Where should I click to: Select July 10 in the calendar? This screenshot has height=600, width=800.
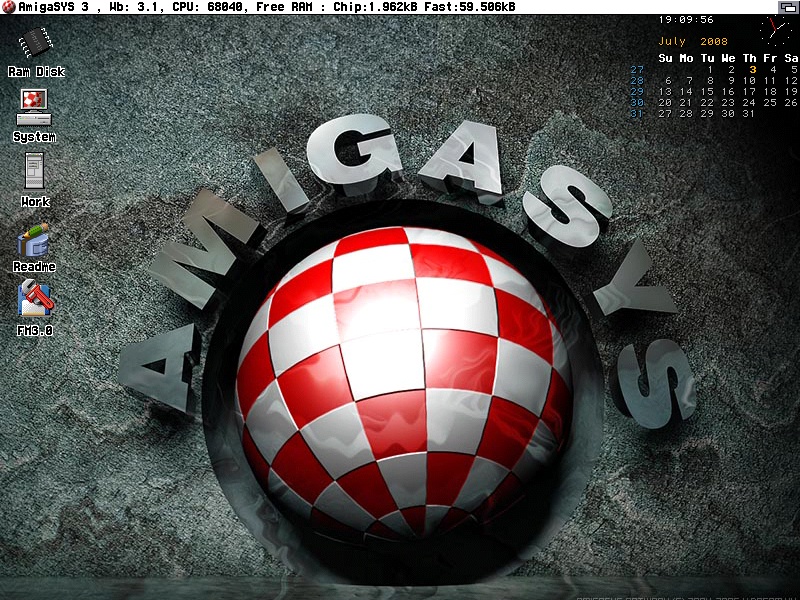[x=749, y=81]
